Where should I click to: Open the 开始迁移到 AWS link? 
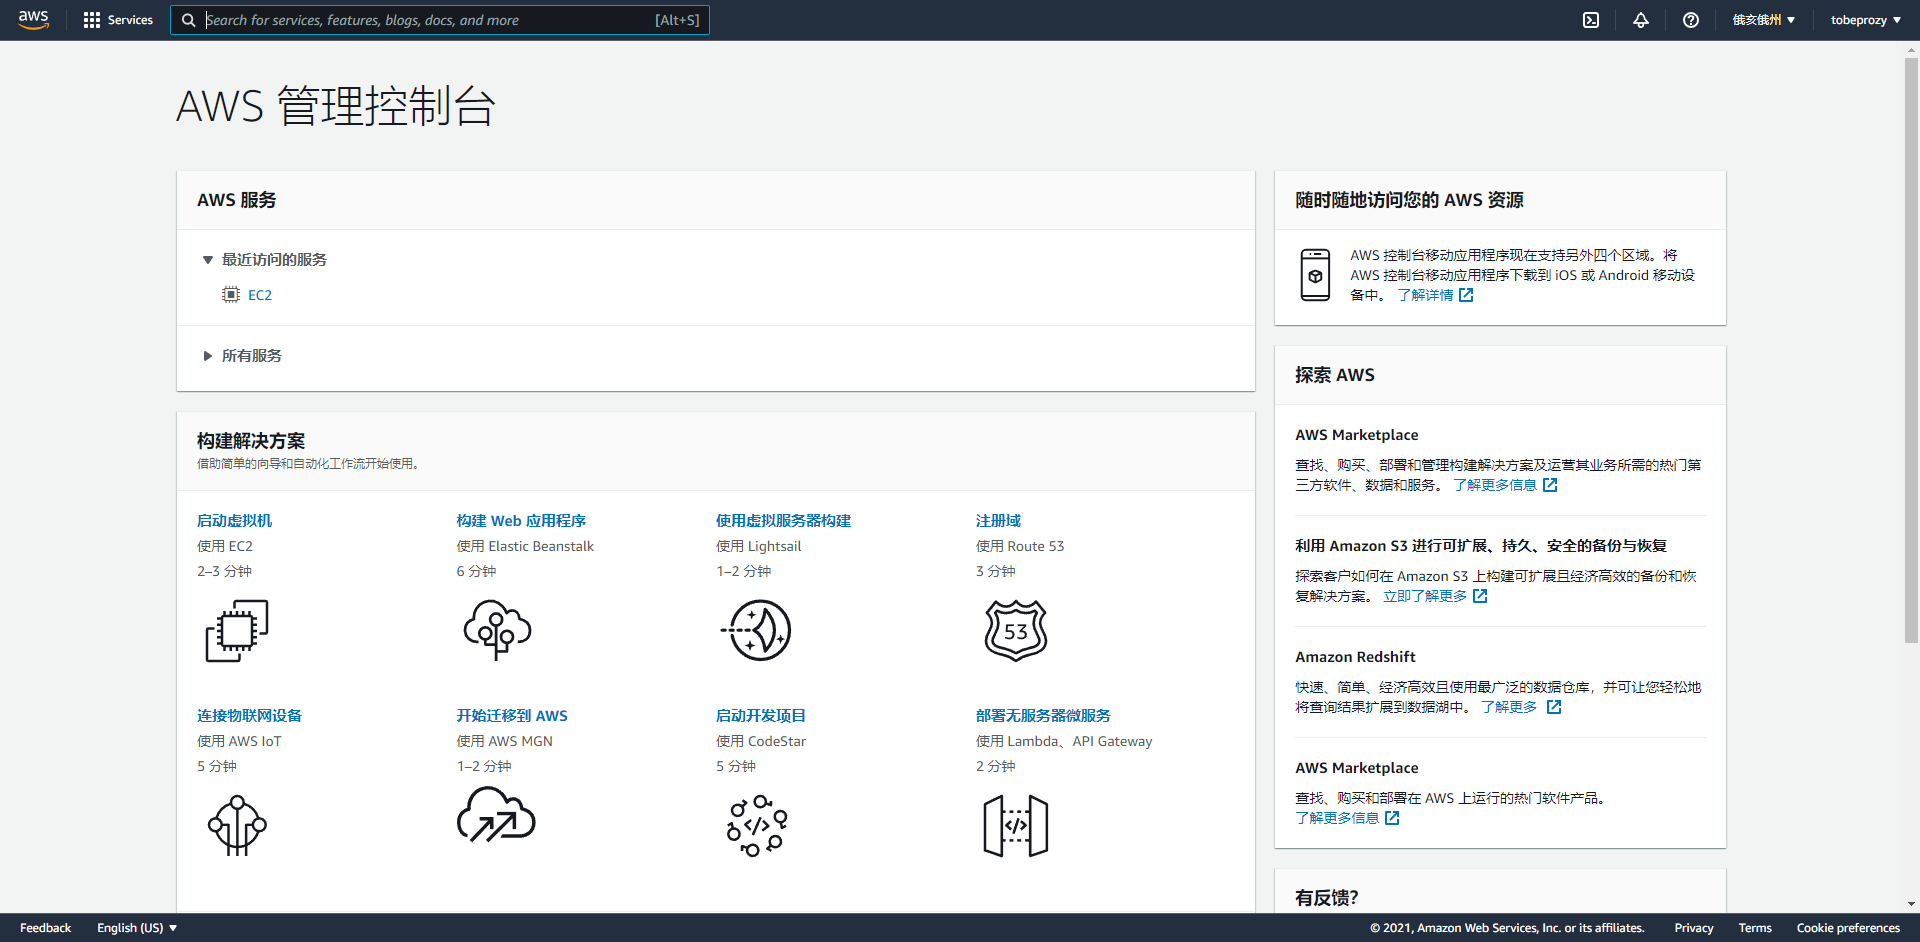(512, 716)
